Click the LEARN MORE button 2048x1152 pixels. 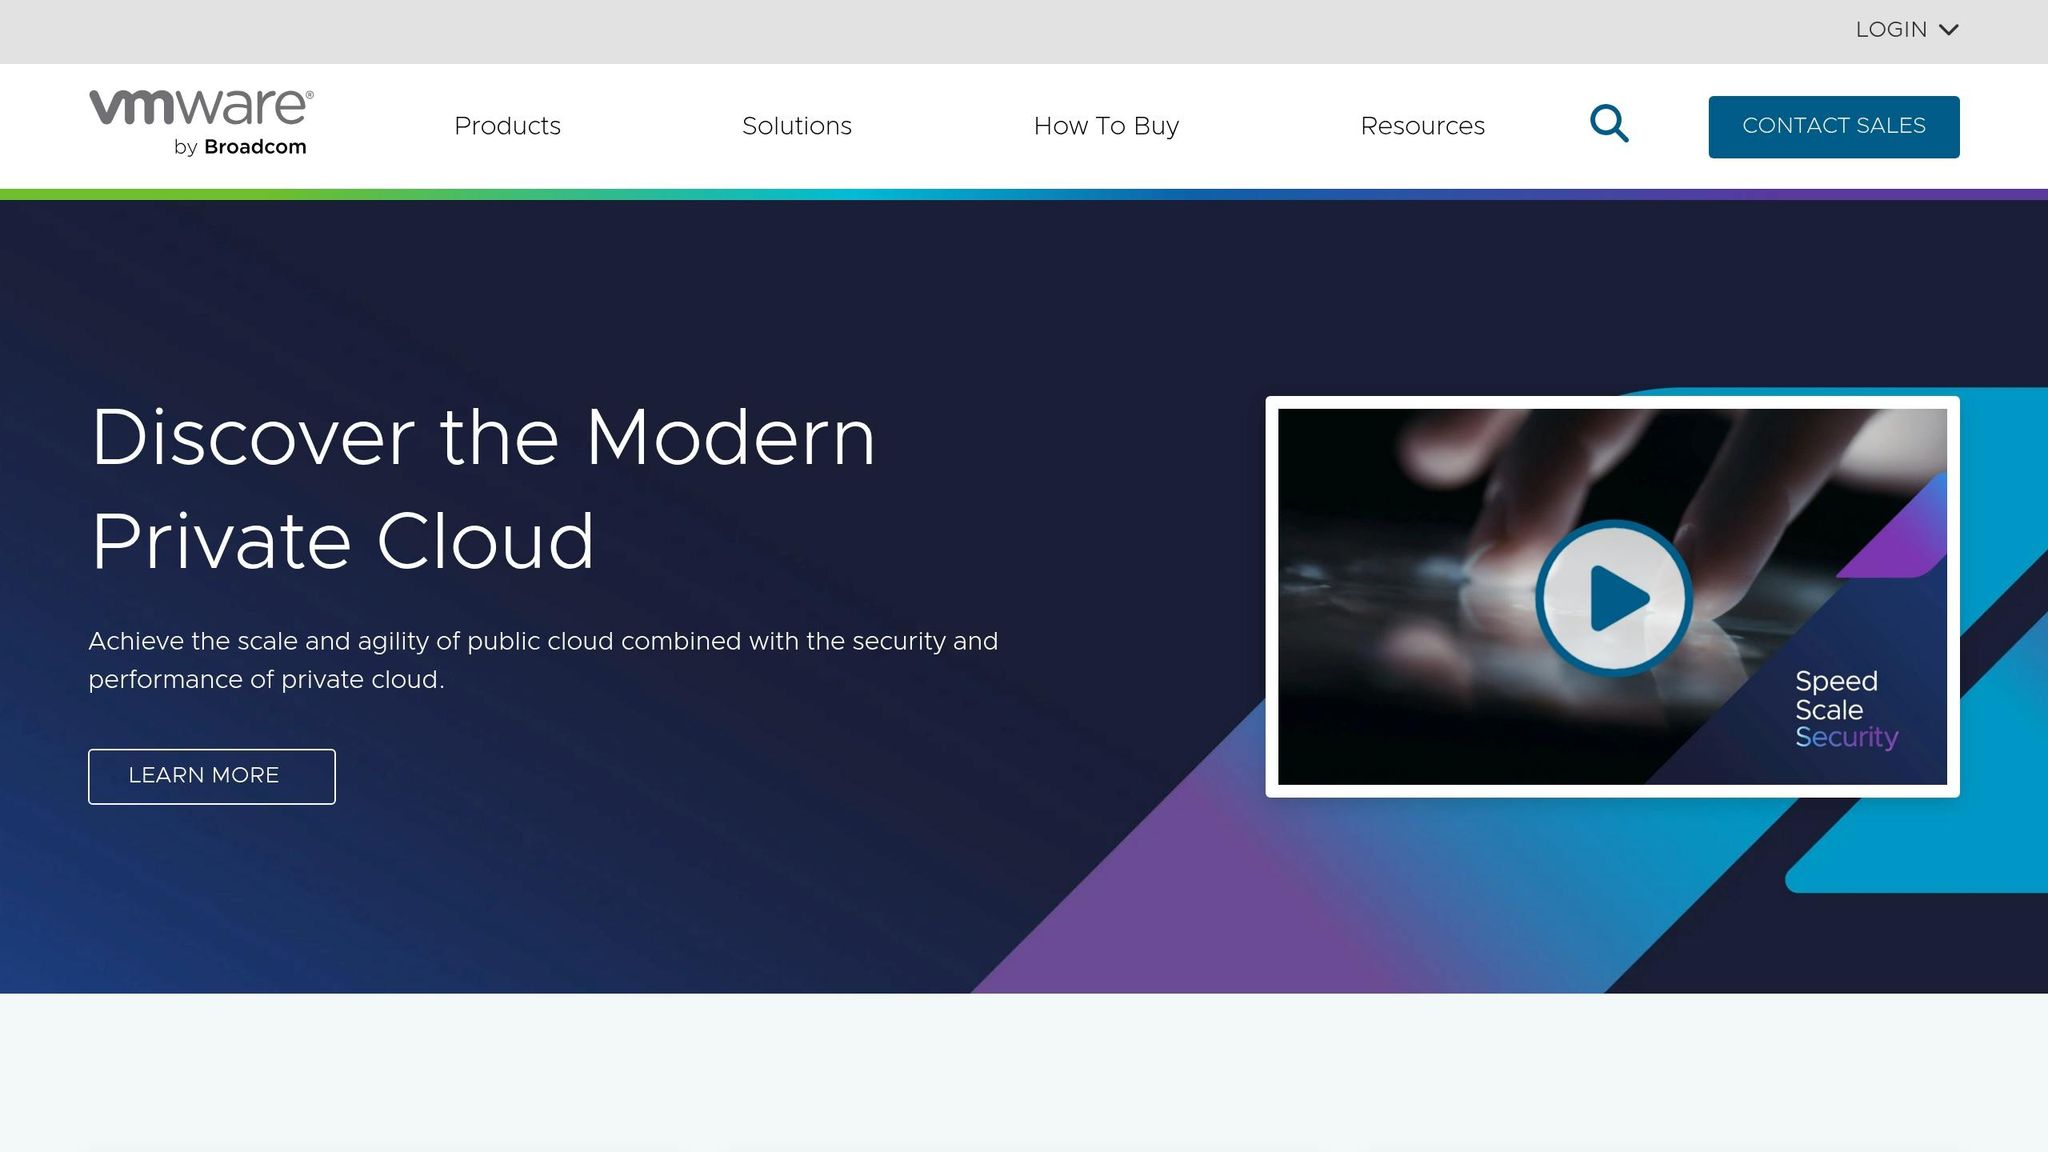click(212, 776)
